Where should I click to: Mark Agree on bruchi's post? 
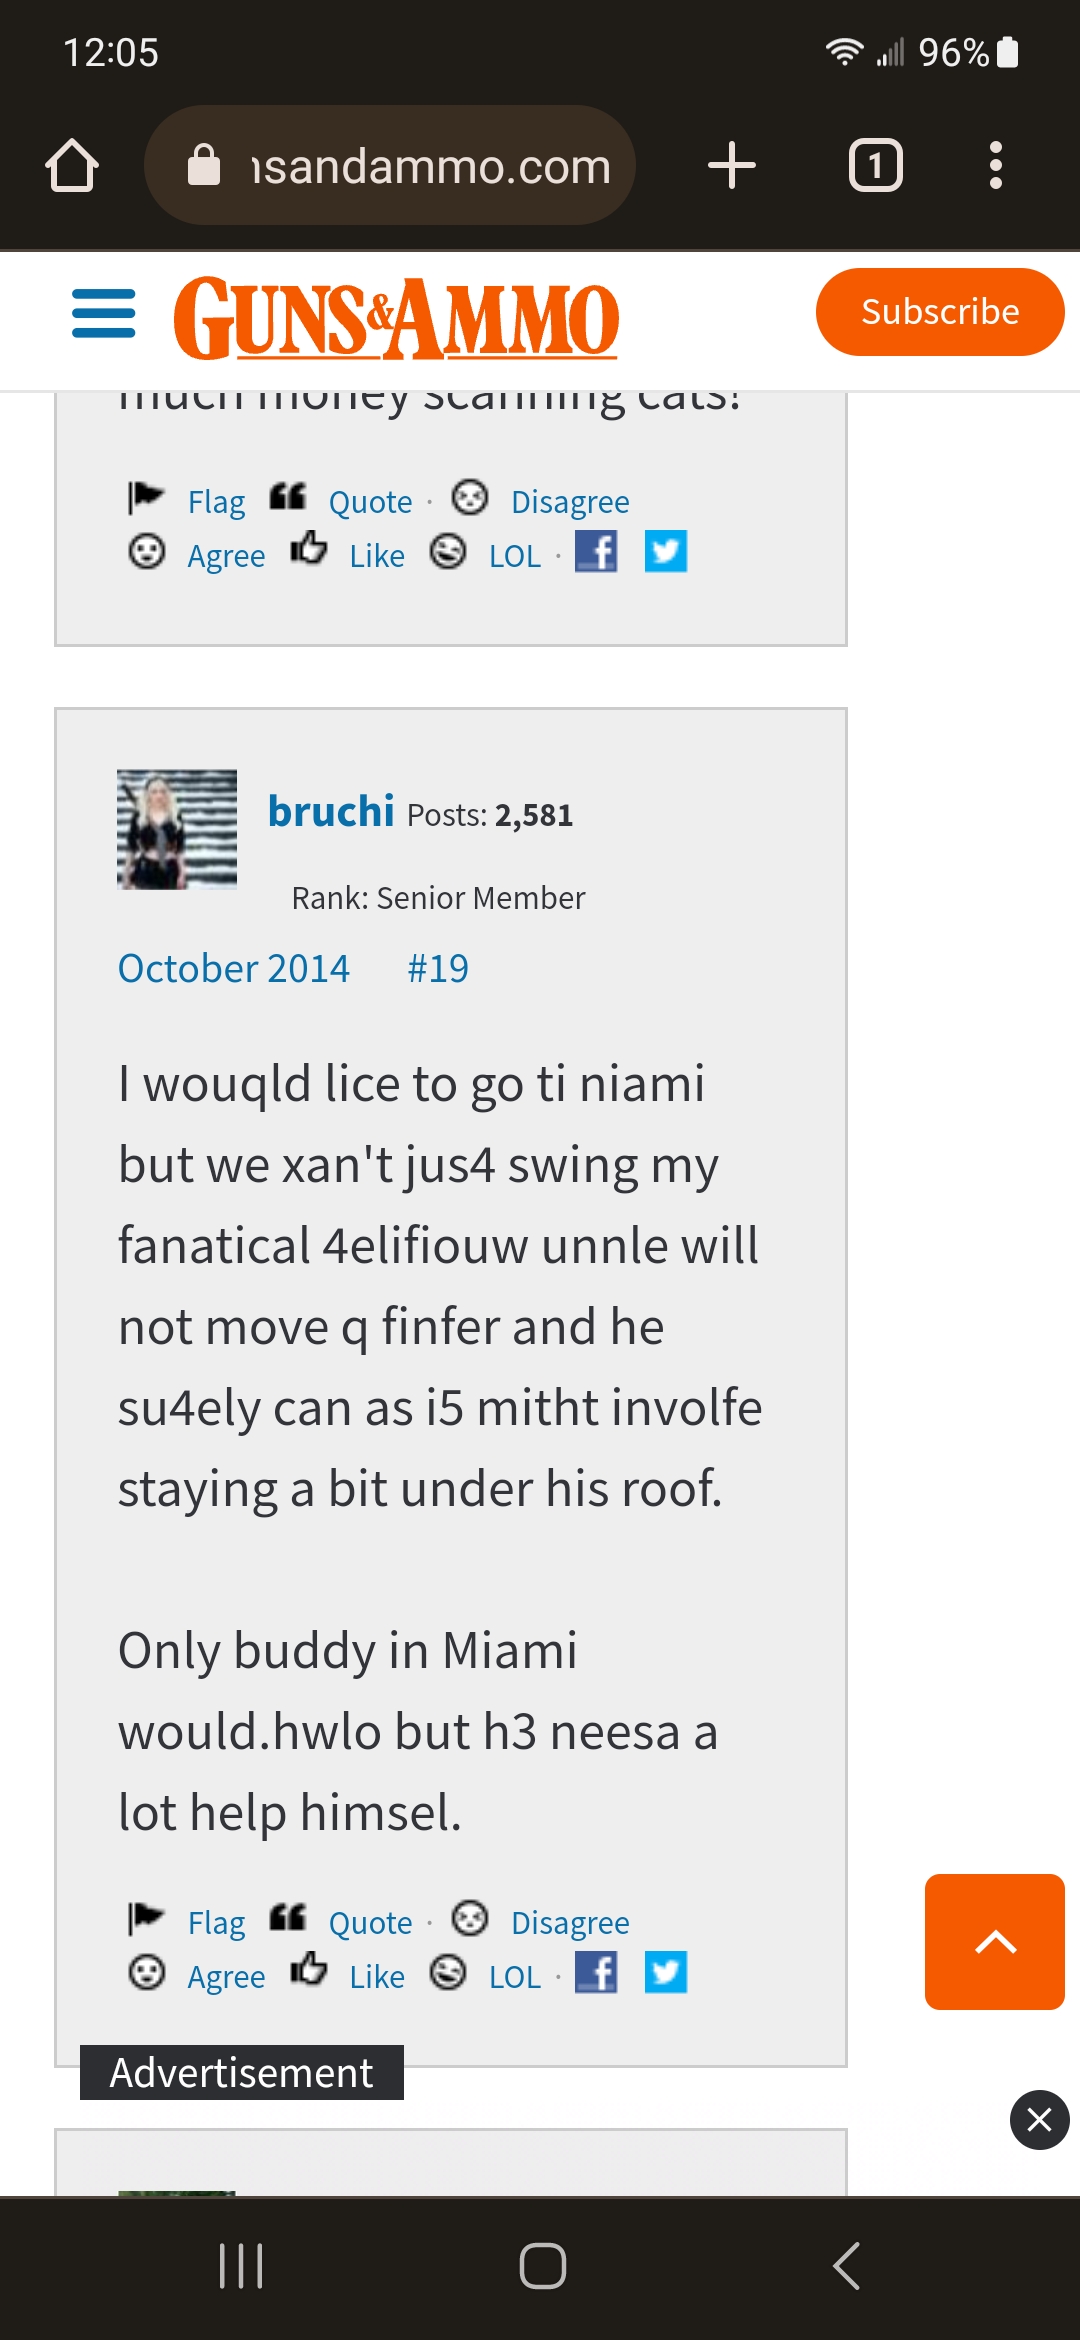point(226,1976)
